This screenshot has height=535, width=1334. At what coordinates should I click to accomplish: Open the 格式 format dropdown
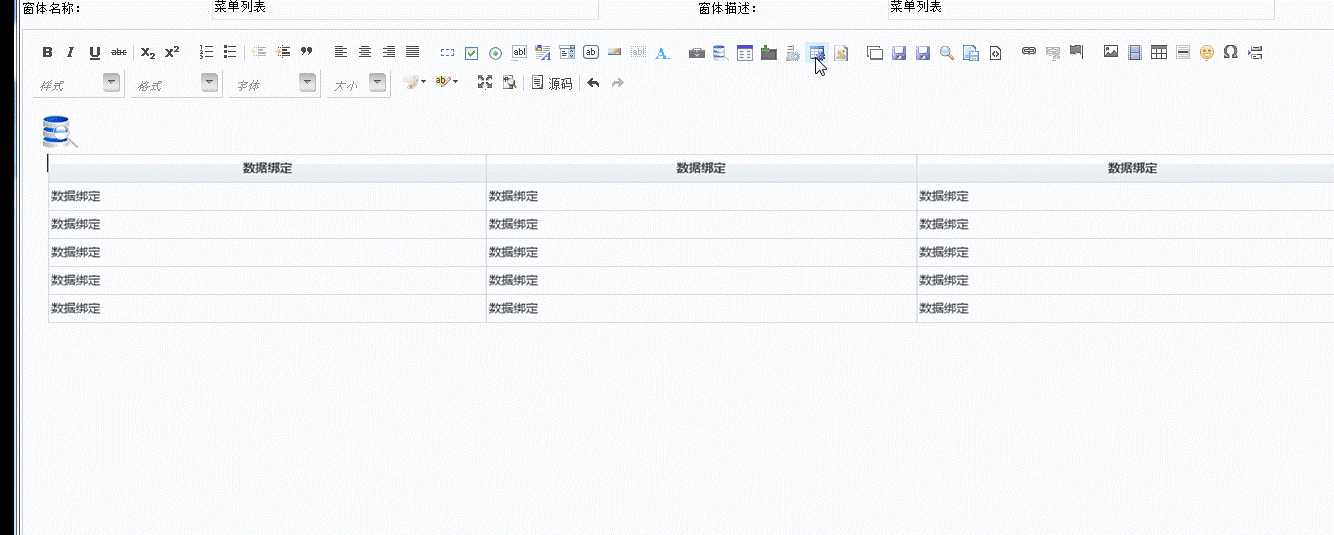[x=176, y=84]
